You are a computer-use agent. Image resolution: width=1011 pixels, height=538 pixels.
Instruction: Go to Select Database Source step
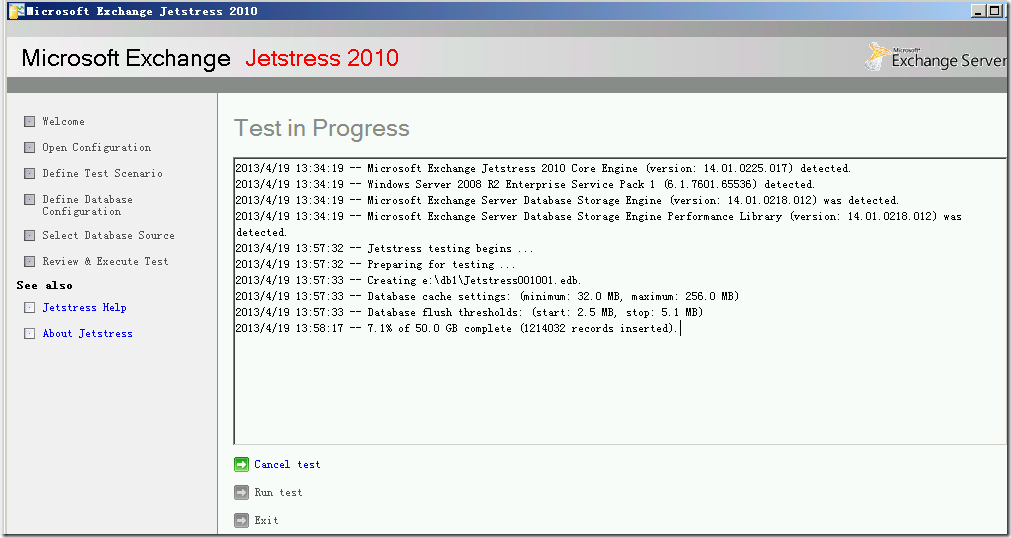click(108, 235)
